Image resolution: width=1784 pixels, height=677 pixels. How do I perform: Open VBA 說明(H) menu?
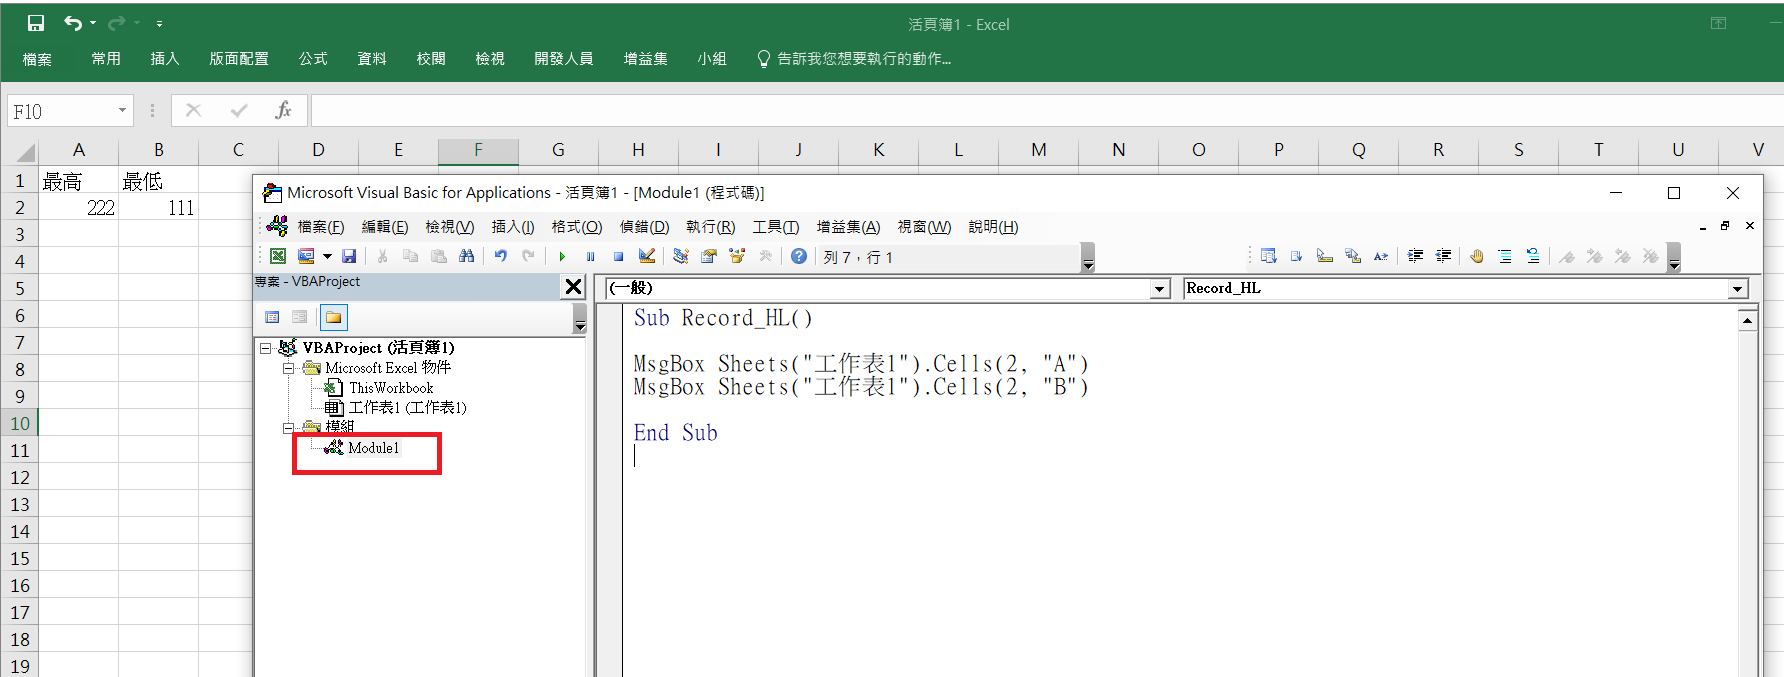(994, 227)
